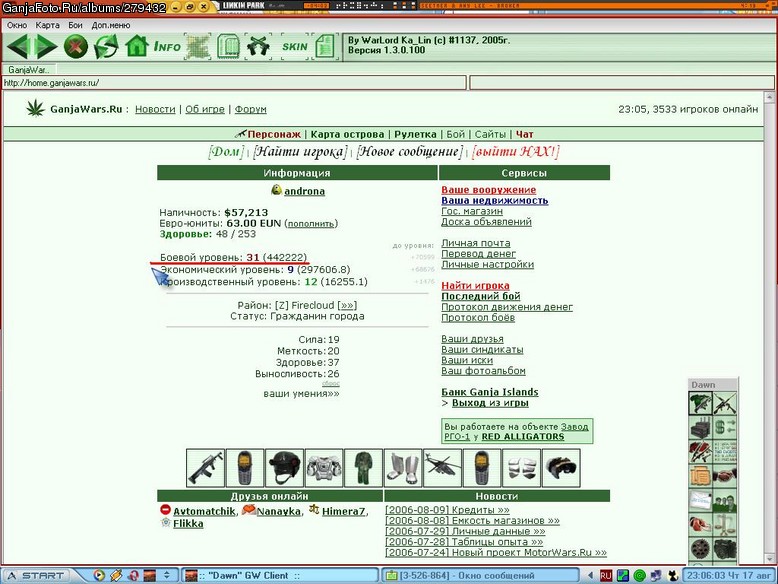Screen dimensions: 778x584
Task: Open the SKIN toolbar button
Action: (295, 47)
